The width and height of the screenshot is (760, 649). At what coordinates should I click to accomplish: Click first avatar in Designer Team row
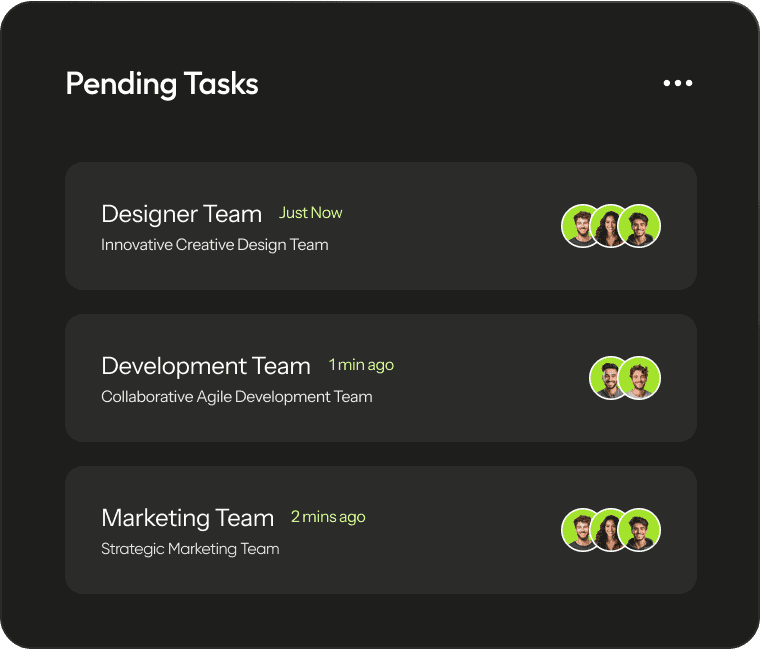tap(580, 226)
